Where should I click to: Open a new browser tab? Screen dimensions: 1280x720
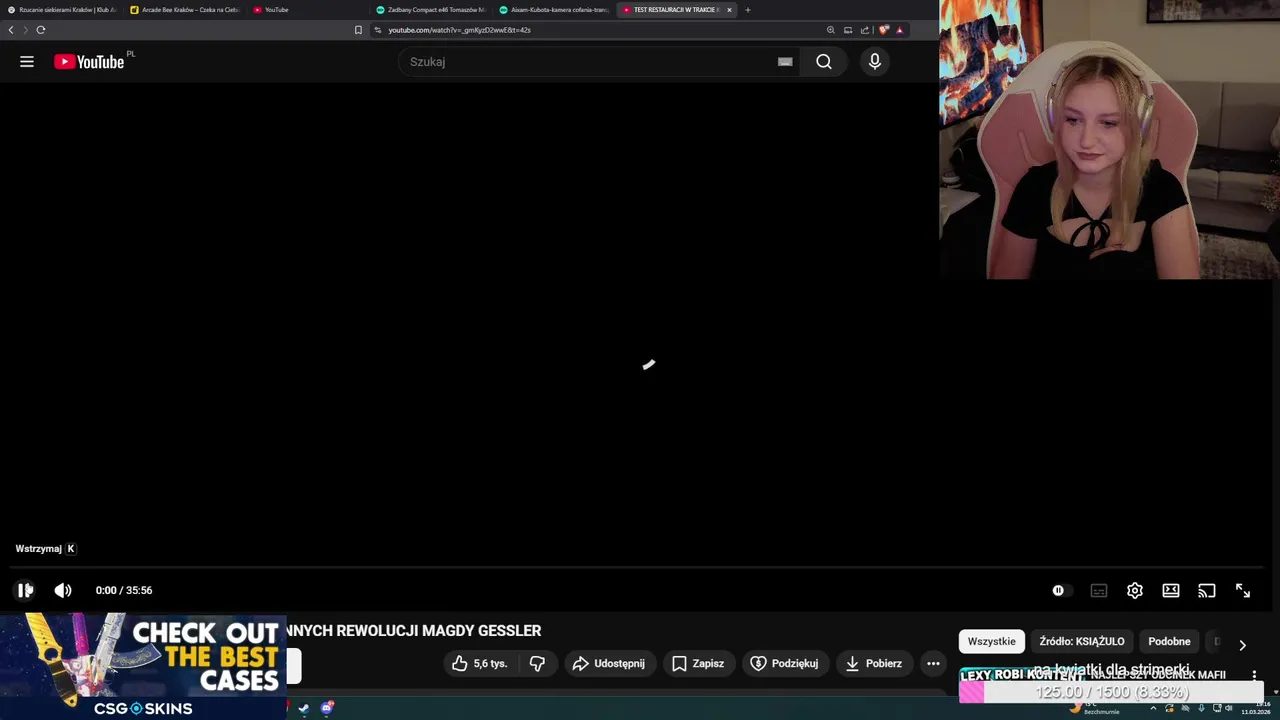coord(747,10)
